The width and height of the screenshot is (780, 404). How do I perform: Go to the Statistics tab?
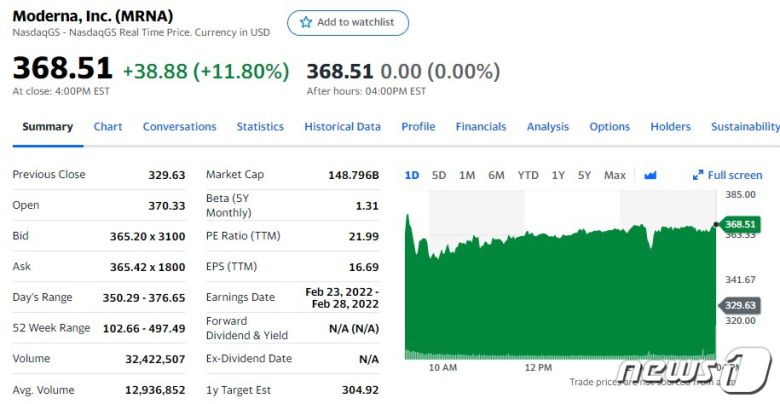[x=260, y=127]
